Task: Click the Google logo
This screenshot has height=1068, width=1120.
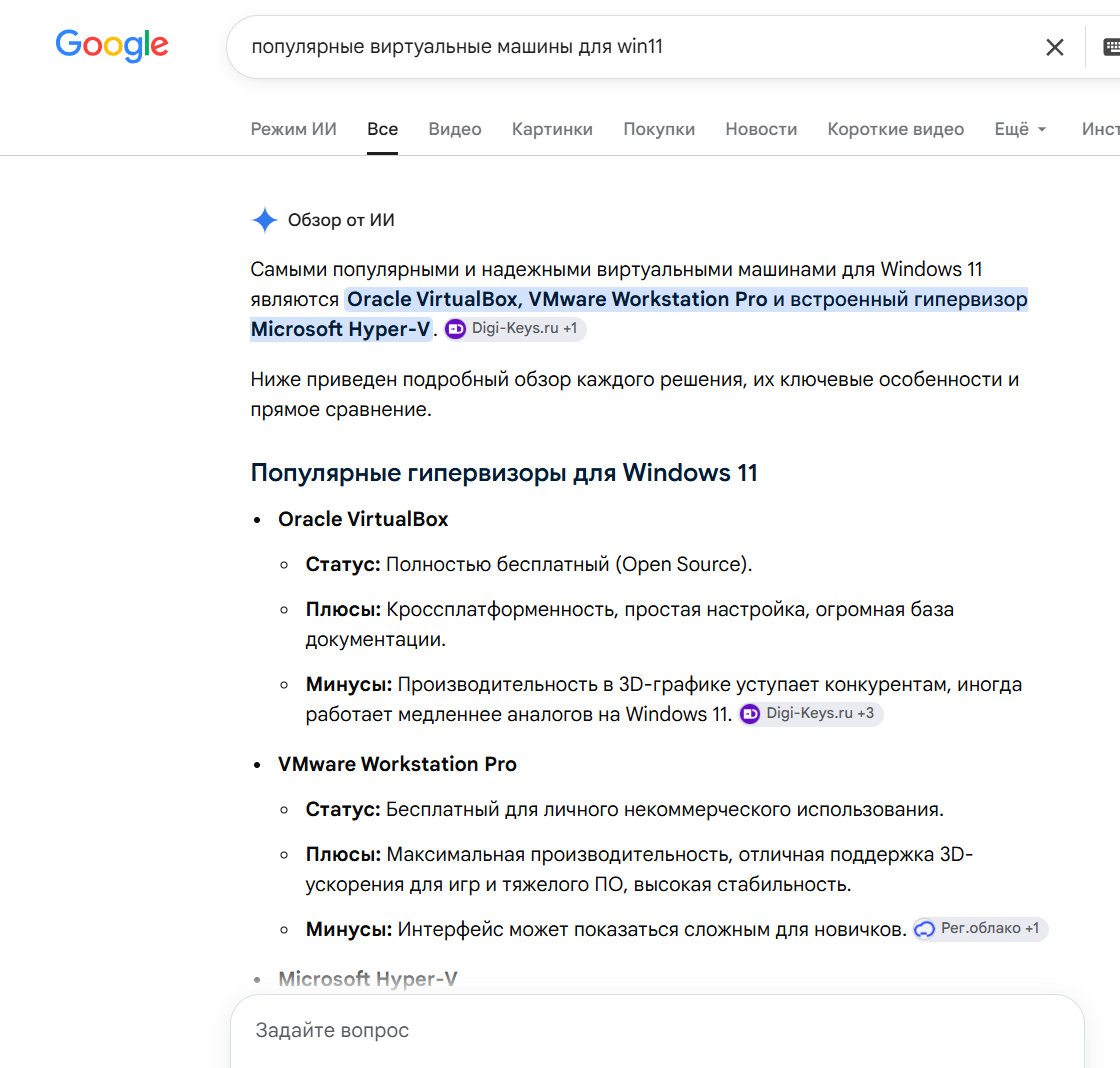Action: pos(112,45)
